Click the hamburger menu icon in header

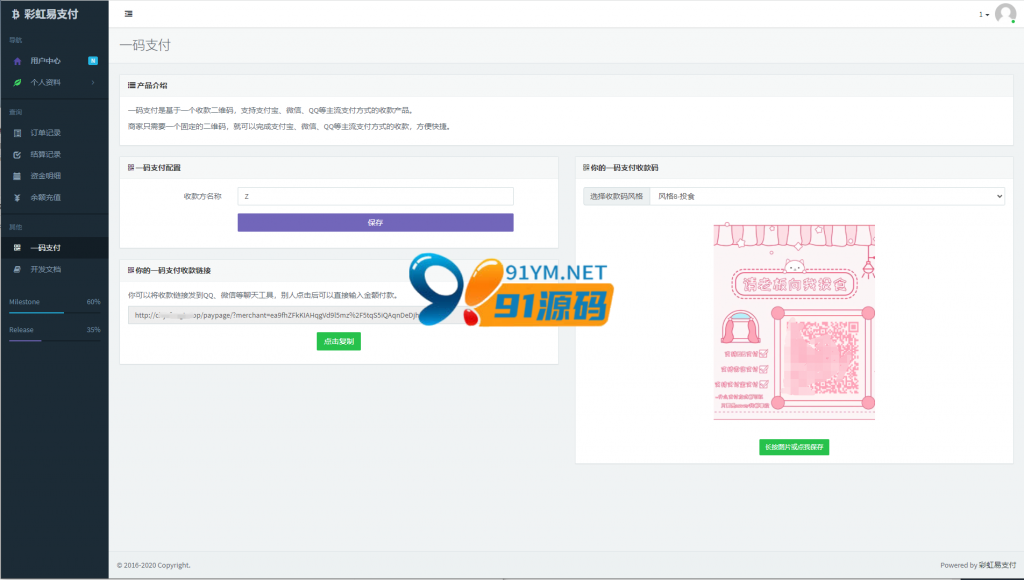129,14
